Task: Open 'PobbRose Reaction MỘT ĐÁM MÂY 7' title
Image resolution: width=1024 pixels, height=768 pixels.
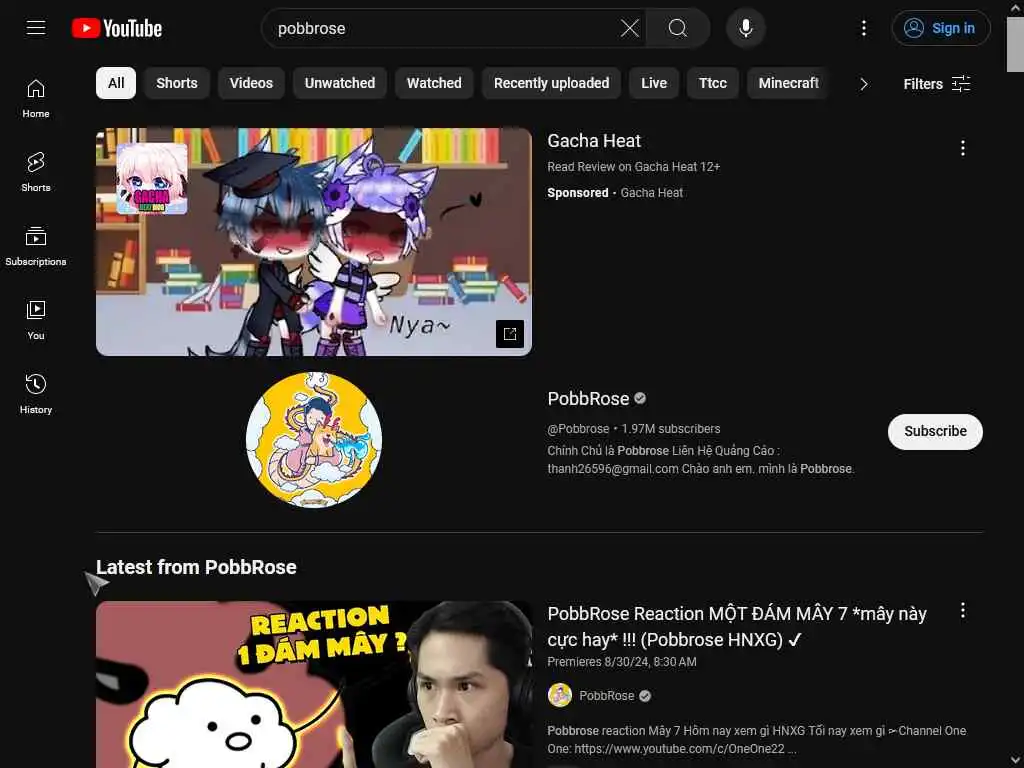Action: [x=737, y=626]
